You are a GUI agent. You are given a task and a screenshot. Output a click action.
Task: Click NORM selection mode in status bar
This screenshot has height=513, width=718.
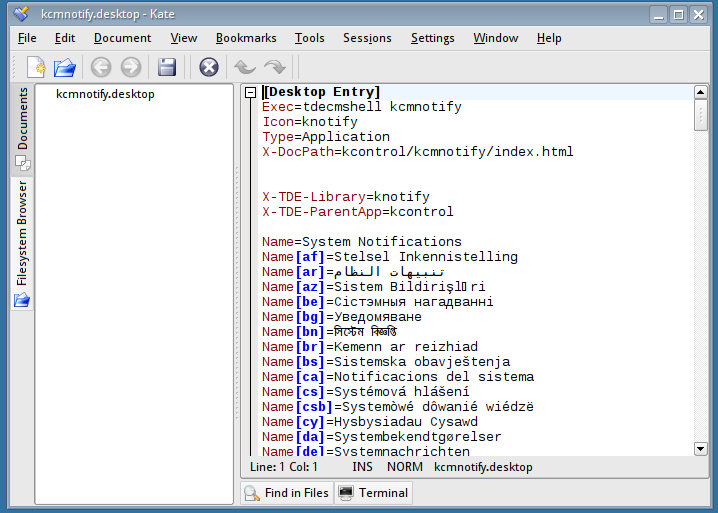pos(405,467)
